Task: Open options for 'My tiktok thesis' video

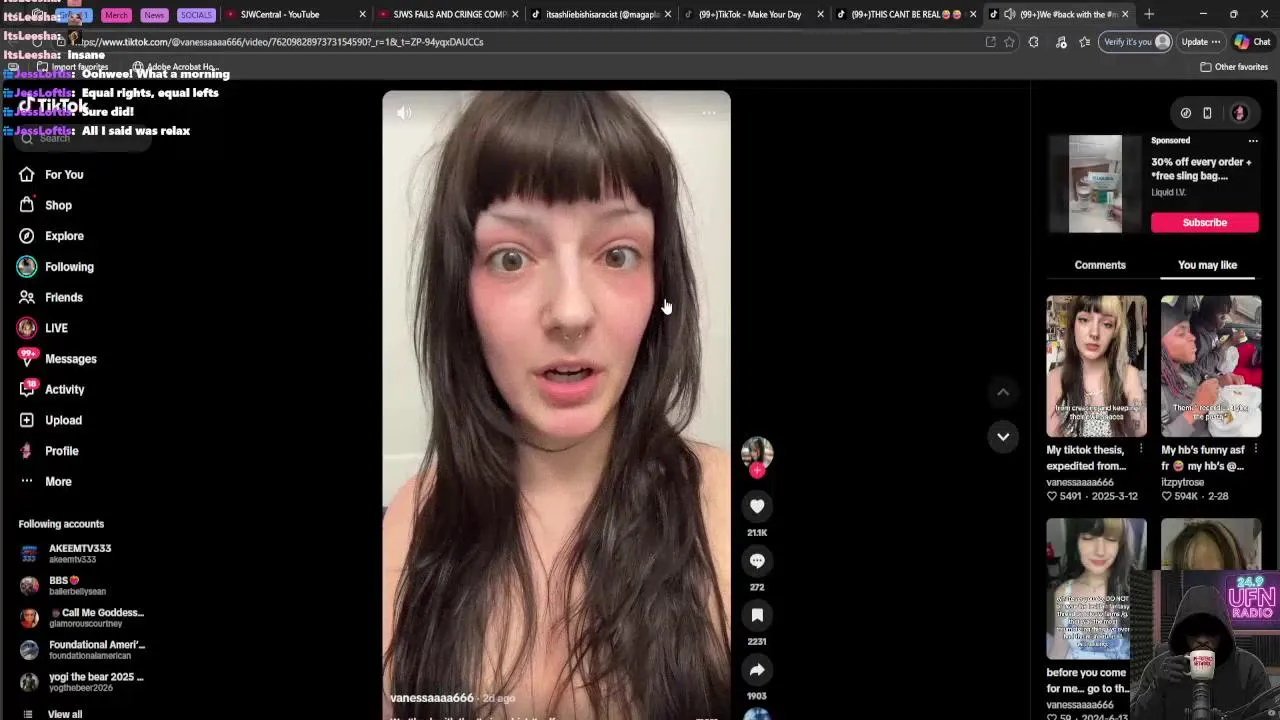Action: click(1140, 449)
